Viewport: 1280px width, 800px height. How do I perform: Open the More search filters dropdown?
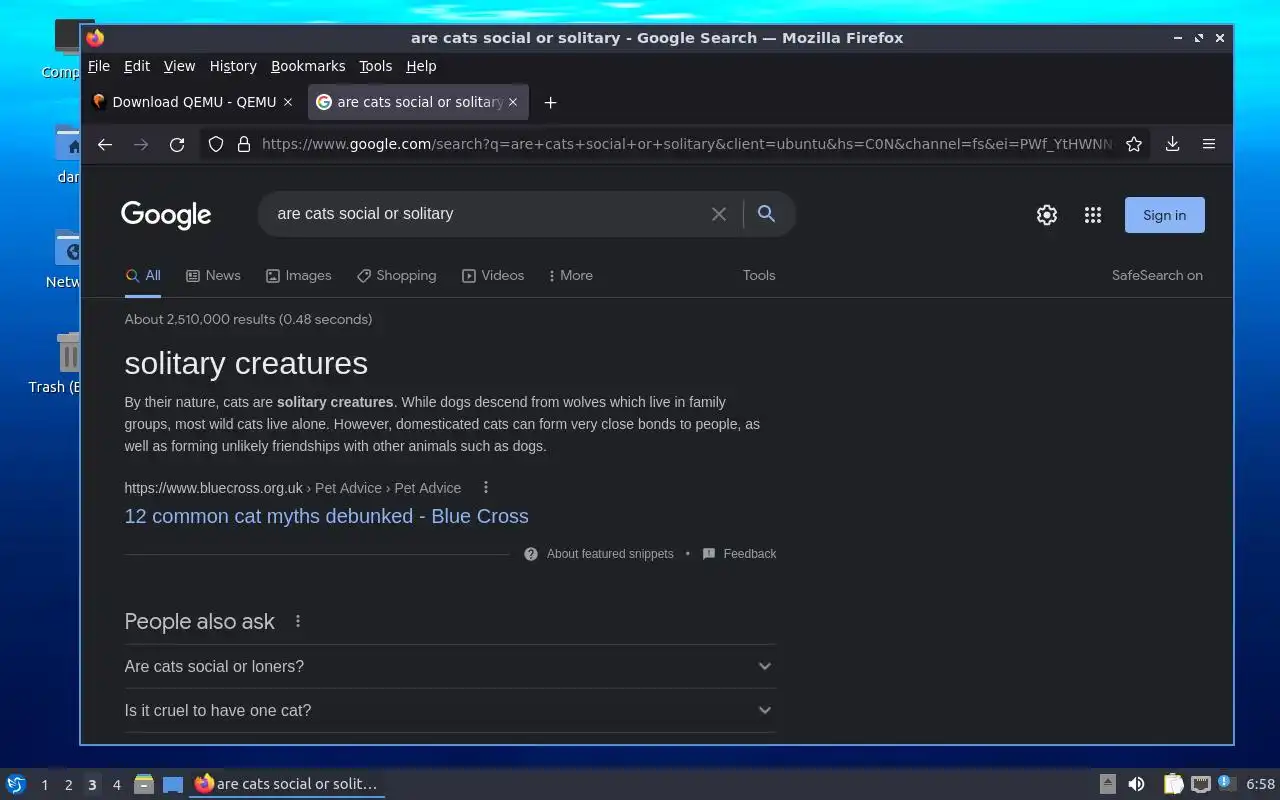pyautogui.click(x=570, y=276)
